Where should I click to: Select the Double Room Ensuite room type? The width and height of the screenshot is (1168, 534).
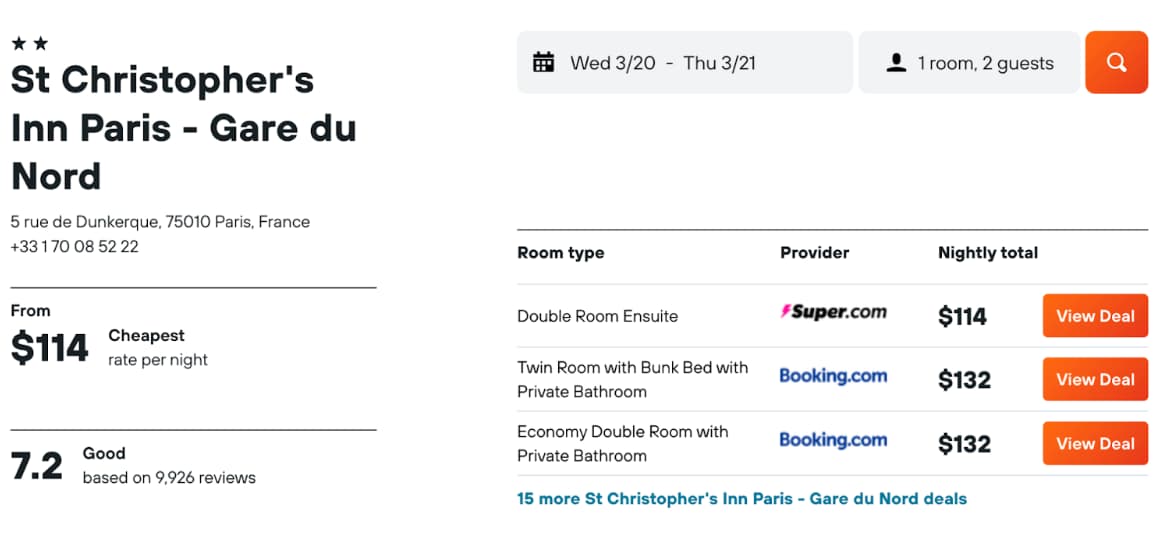[x=597, y=317]
